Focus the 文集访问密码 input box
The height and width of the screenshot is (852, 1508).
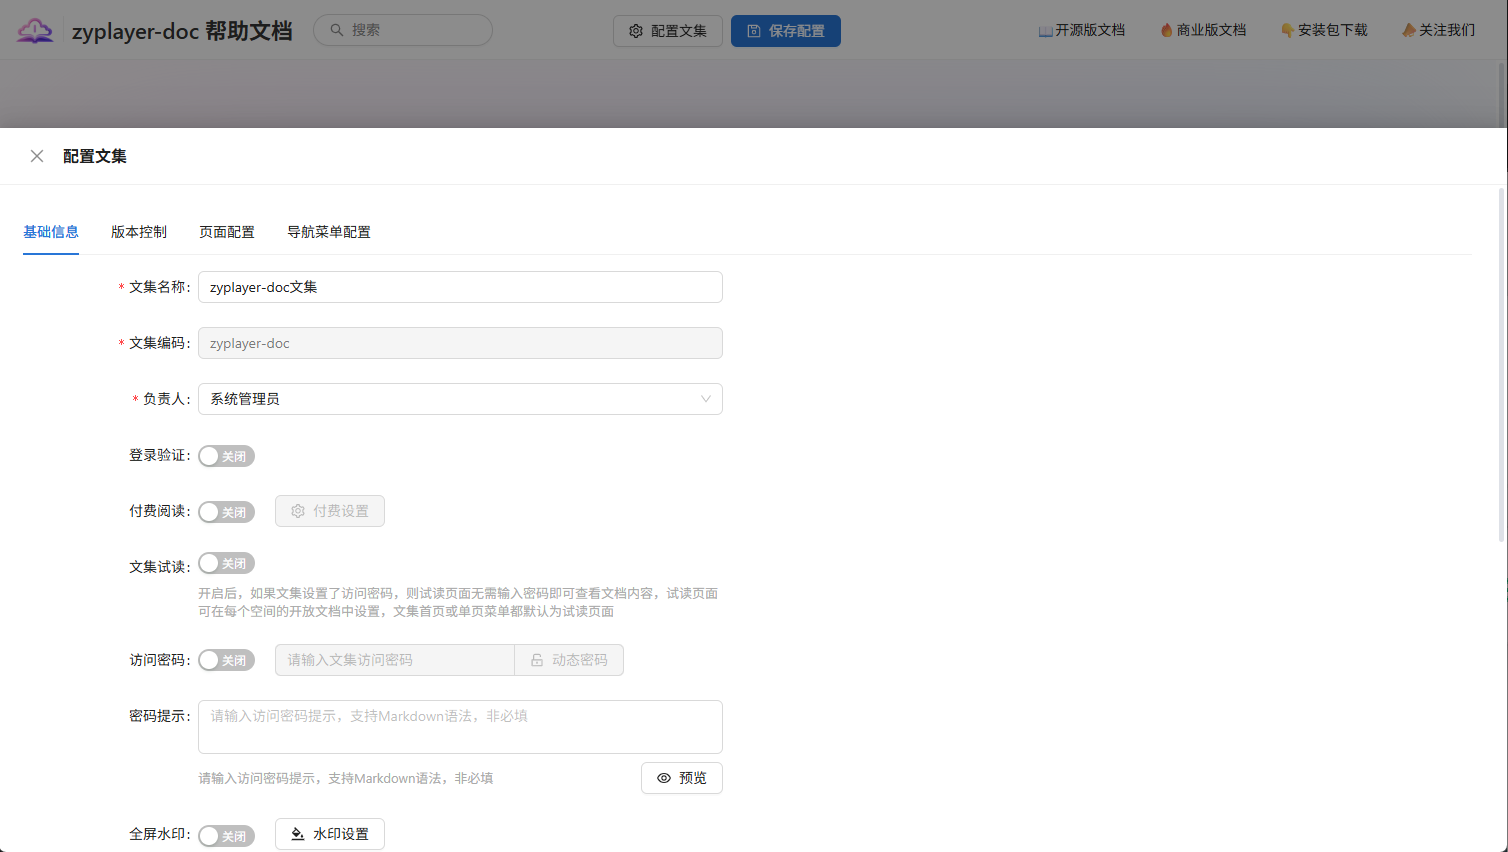(395, 660)
